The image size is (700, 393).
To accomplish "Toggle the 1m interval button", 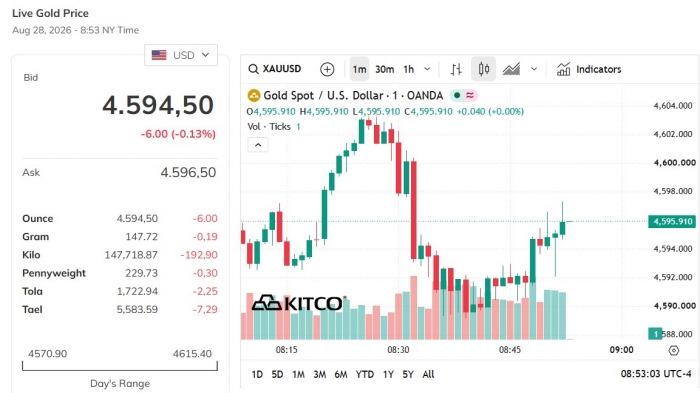I will (x=359, y=69).
